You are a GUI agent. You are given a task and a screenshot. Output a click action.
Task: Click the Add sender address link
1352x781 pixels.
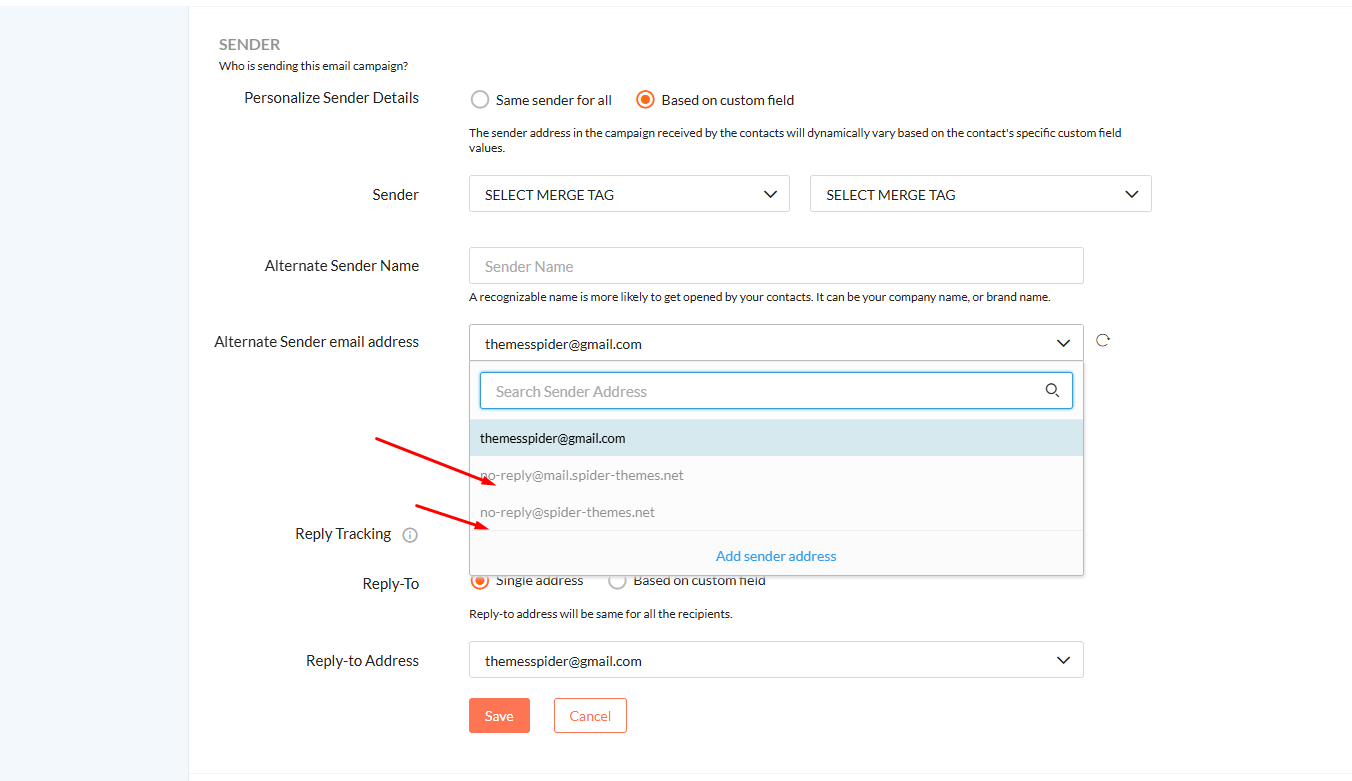tap(776, 556)
